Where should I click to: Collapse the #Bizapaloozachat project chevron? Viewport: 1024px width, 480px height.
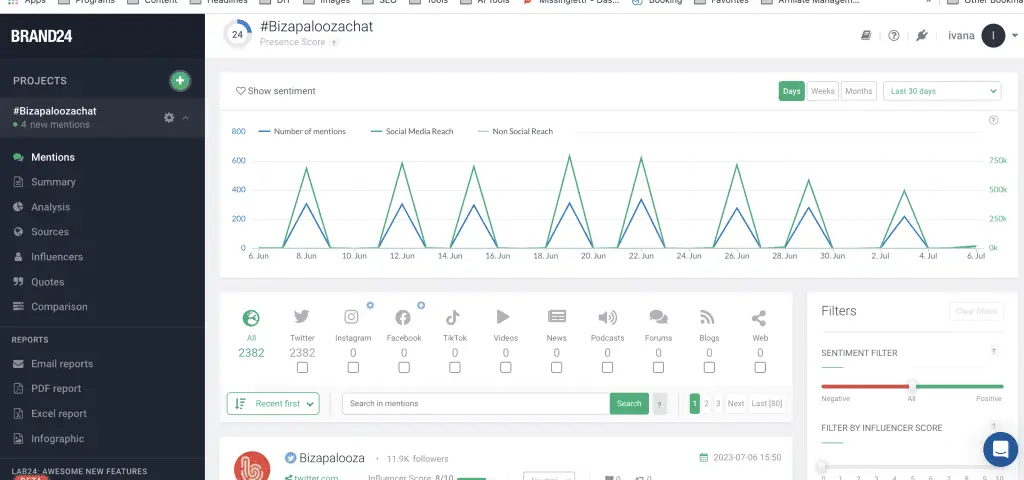click(185, 118)
